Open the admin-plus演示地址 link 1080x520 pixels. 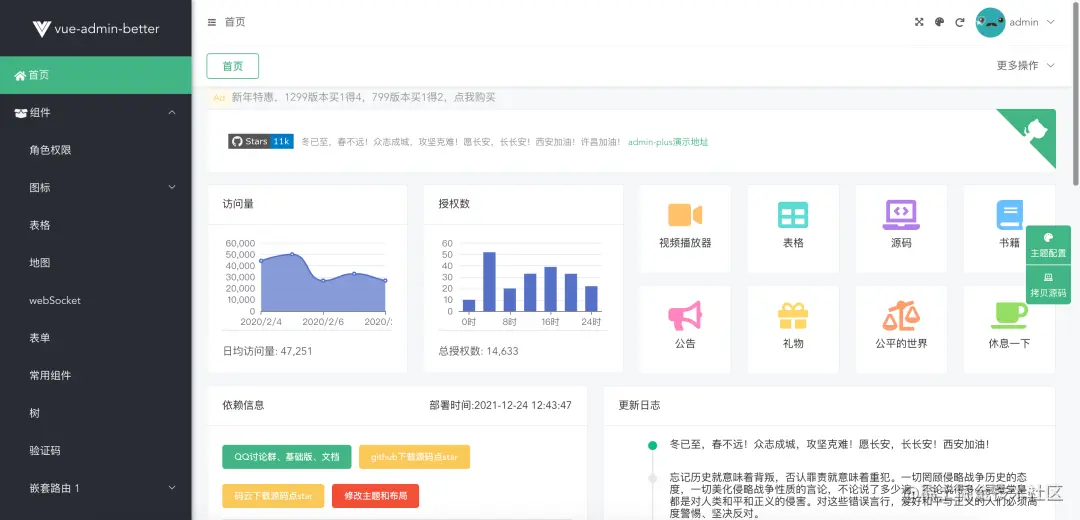pos(668,142)
